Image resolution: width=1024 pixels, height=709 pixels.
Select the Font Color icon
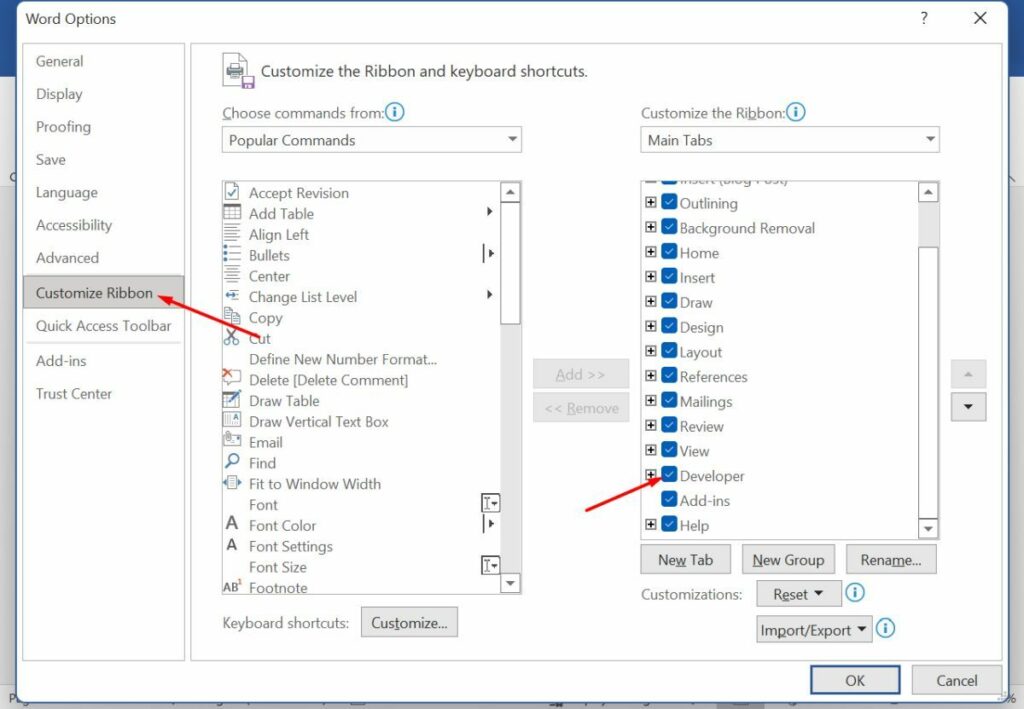click(x=234, y=525)
